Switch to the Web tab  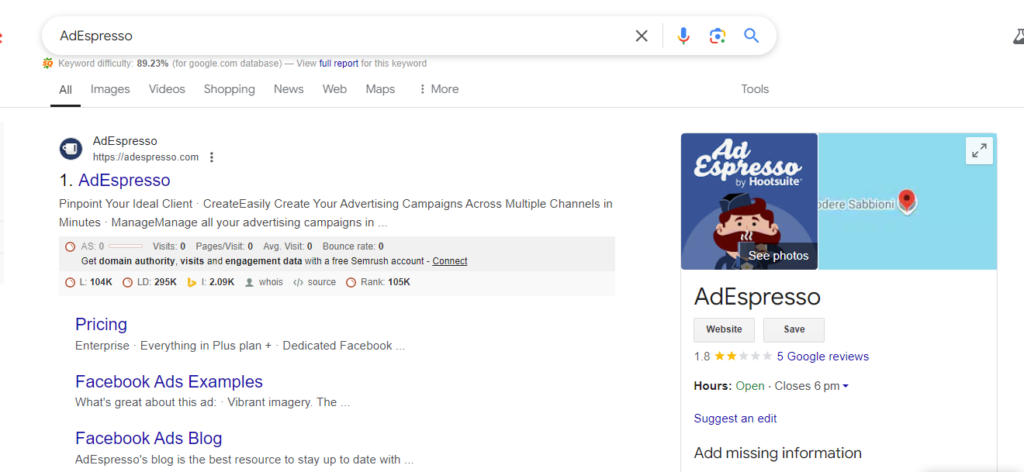click(x=334, y=89)
